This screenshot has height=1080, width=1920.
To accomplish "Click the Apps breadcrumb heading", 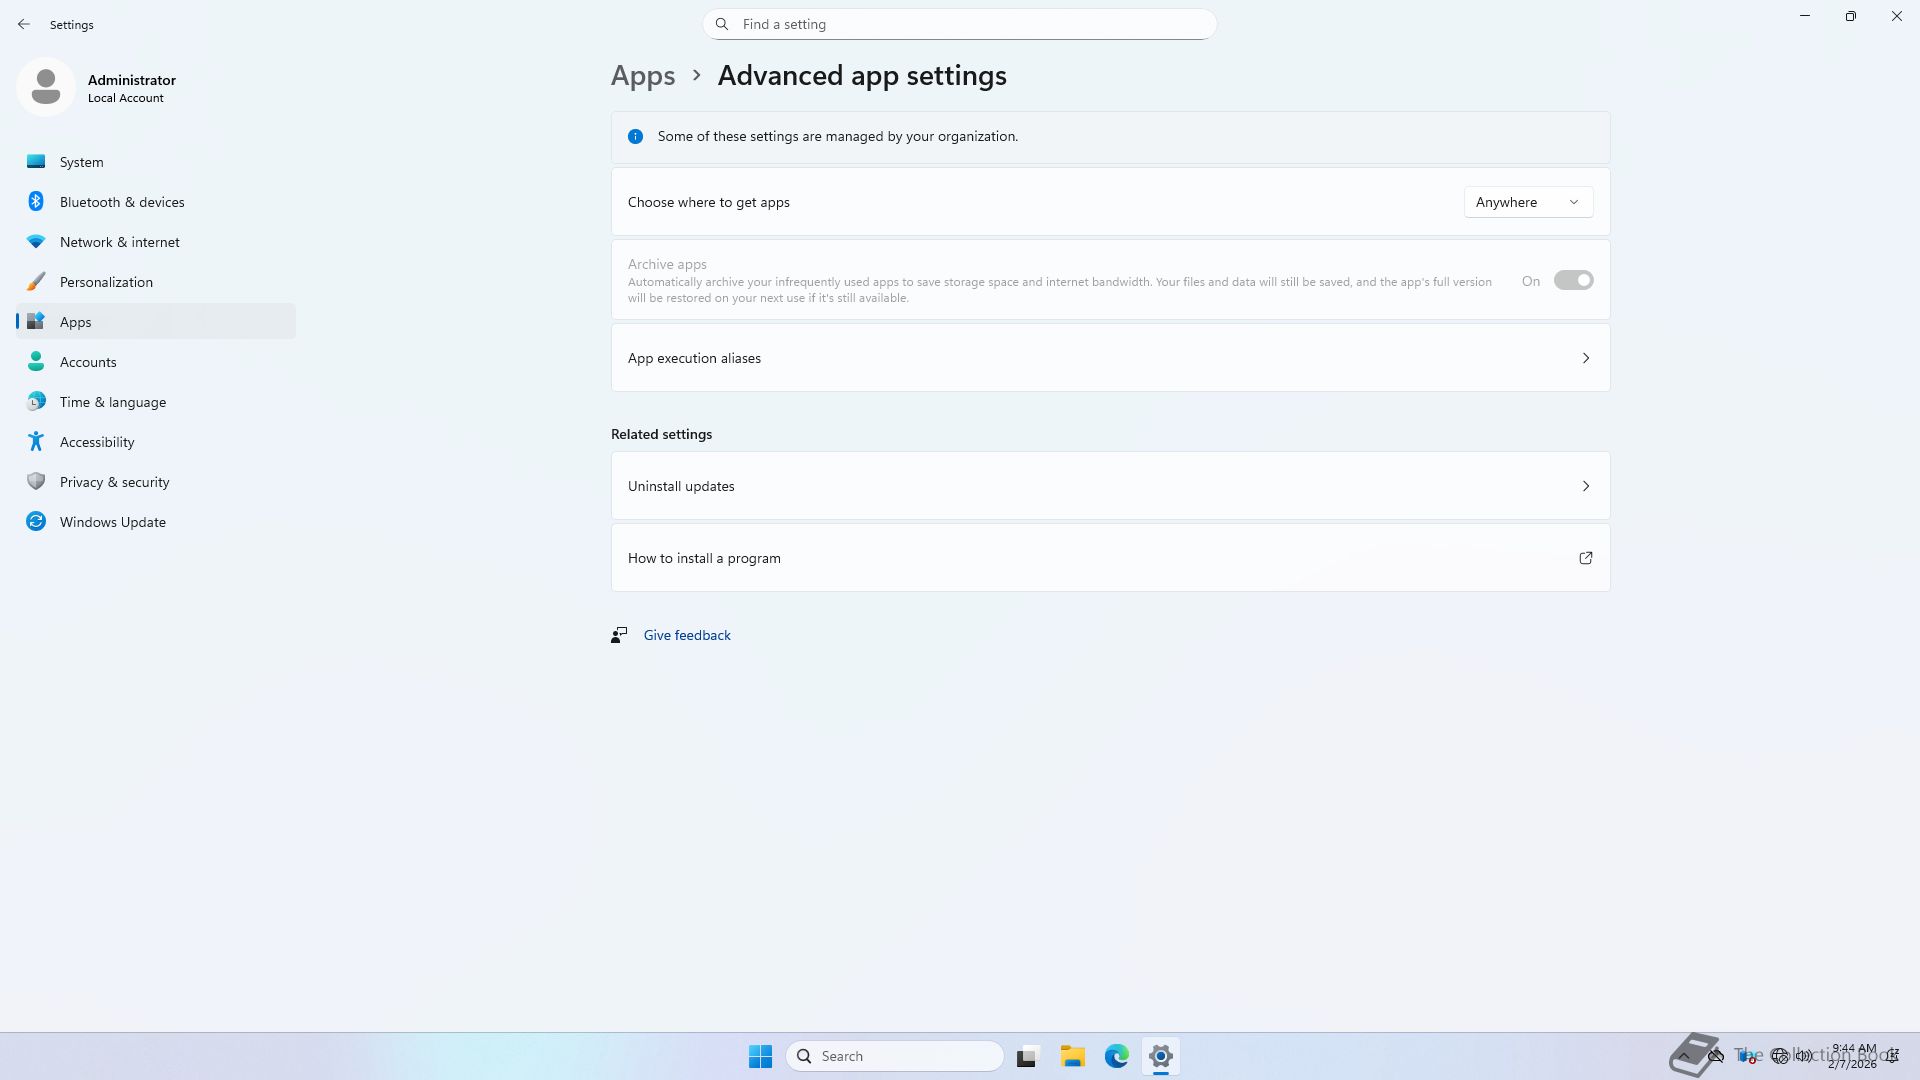I will pyautogui.click(x=643, y=76).
